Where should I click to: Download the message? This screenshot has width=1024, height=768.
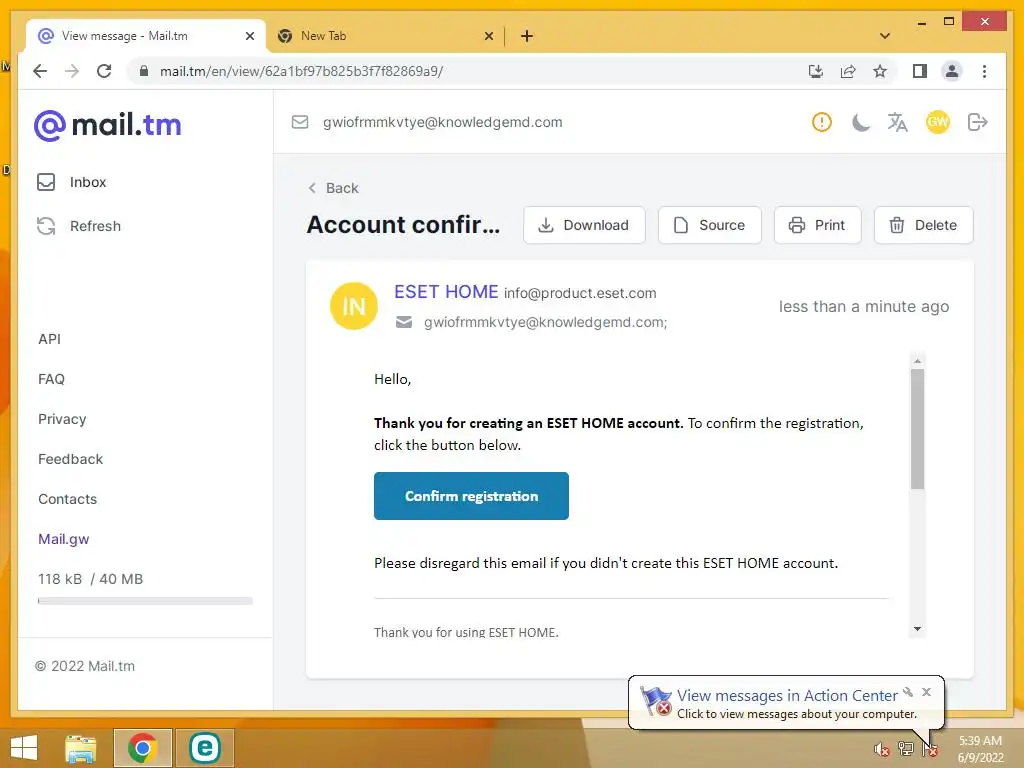[584, 225]
